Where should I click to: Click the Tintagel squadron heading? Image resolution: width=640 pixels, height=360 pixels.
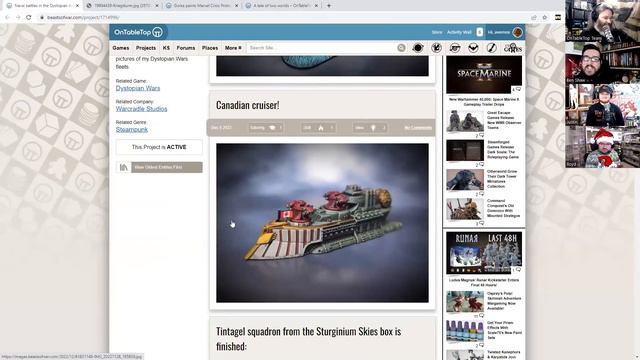(x=309, y=338)
